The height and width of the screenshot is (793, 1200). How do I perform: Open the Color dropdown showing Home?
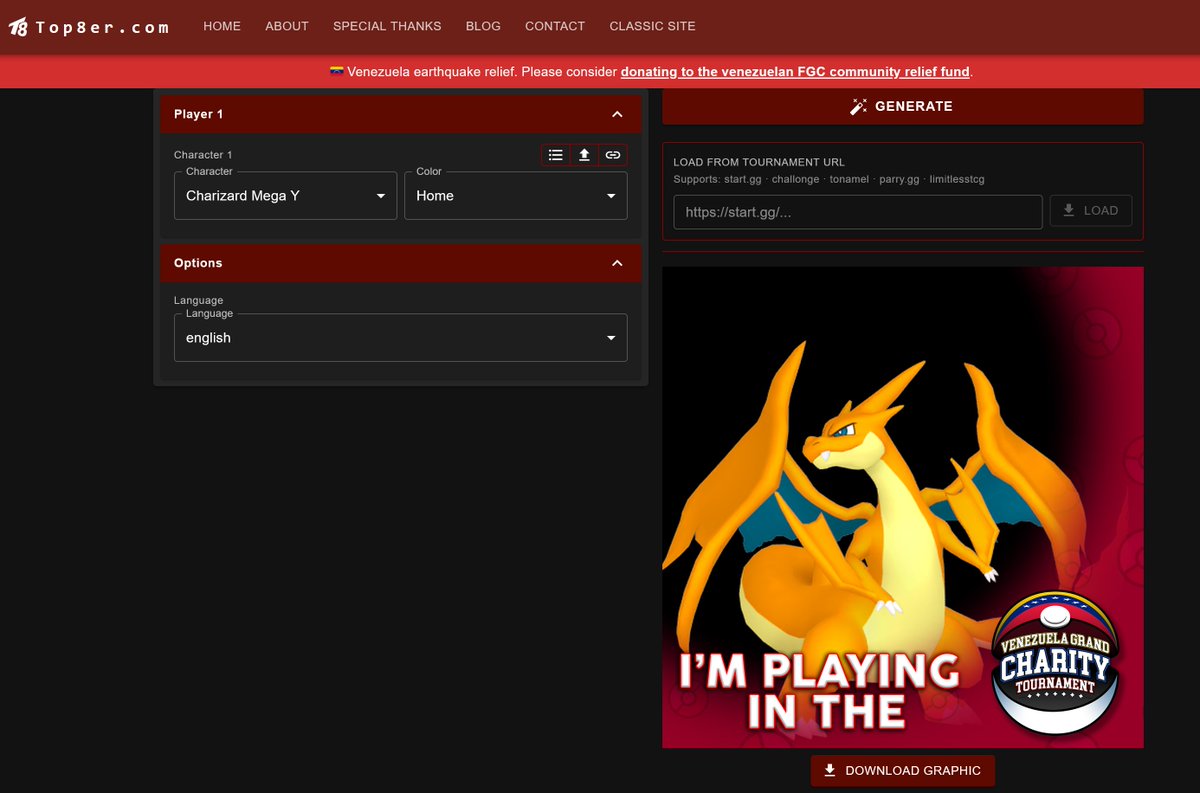516,196
